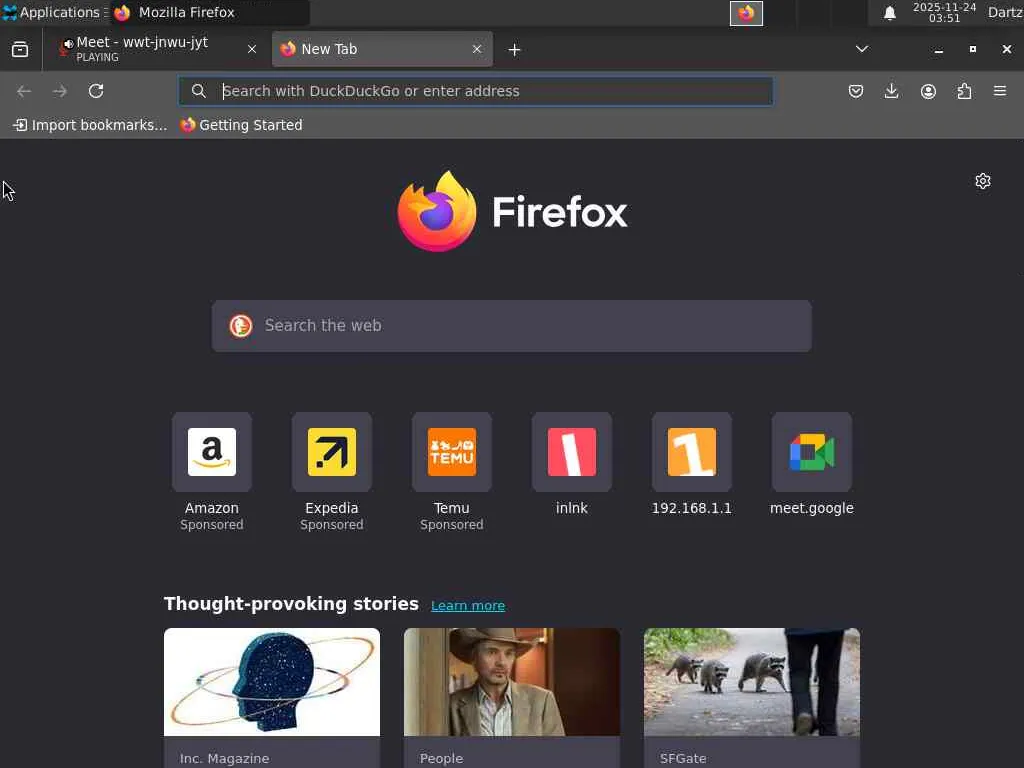Click the address bar search magnifier icon
The image size is (1024, 768).
199,91
